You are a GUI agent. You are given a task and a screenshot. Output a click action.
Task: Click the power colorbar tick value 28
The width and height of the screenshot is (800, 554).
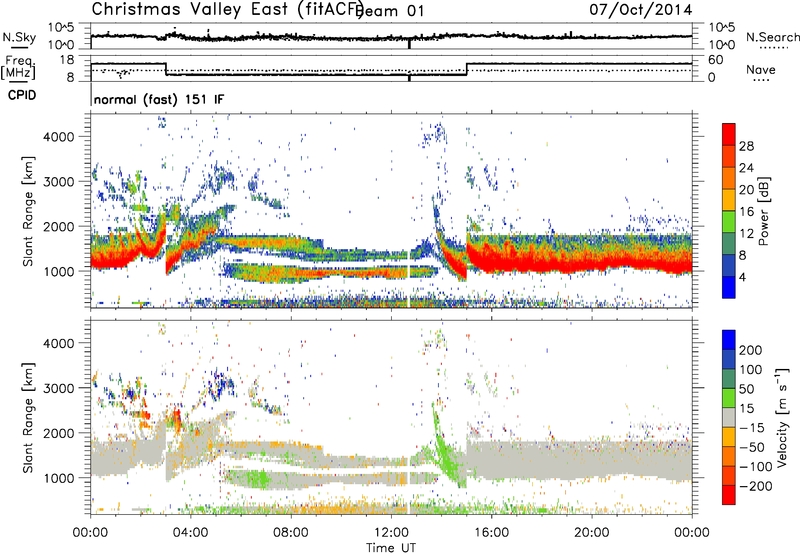pyautogui.click(x=746, y=146)
